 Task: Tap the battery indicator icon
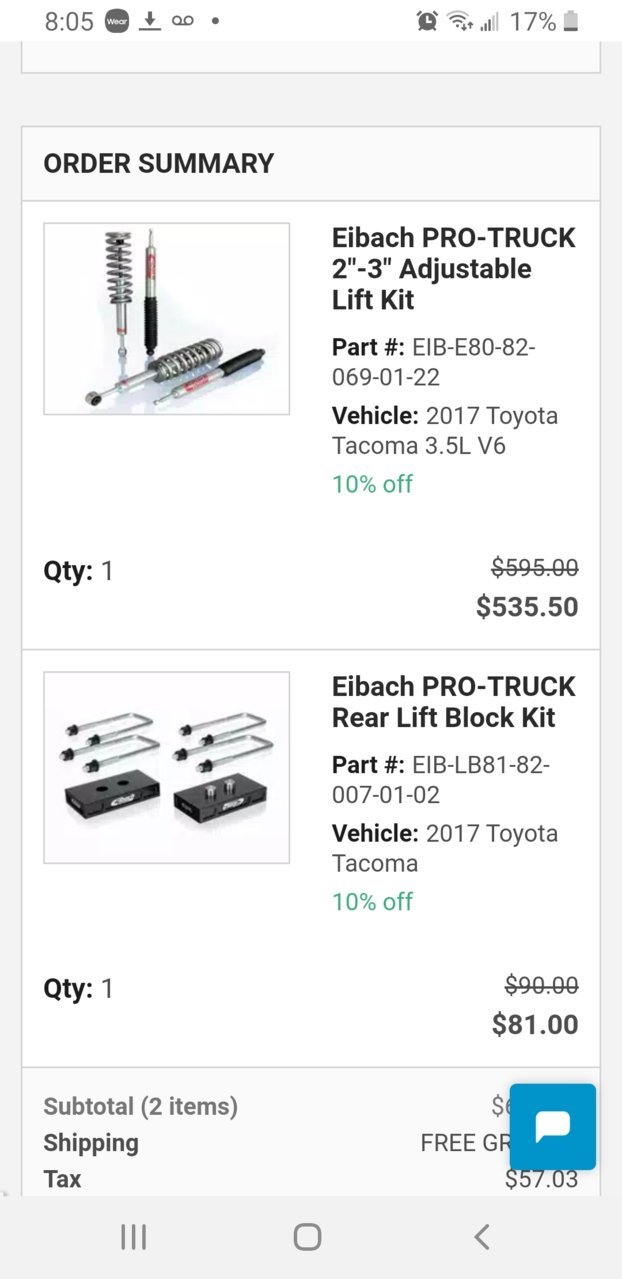571,21
